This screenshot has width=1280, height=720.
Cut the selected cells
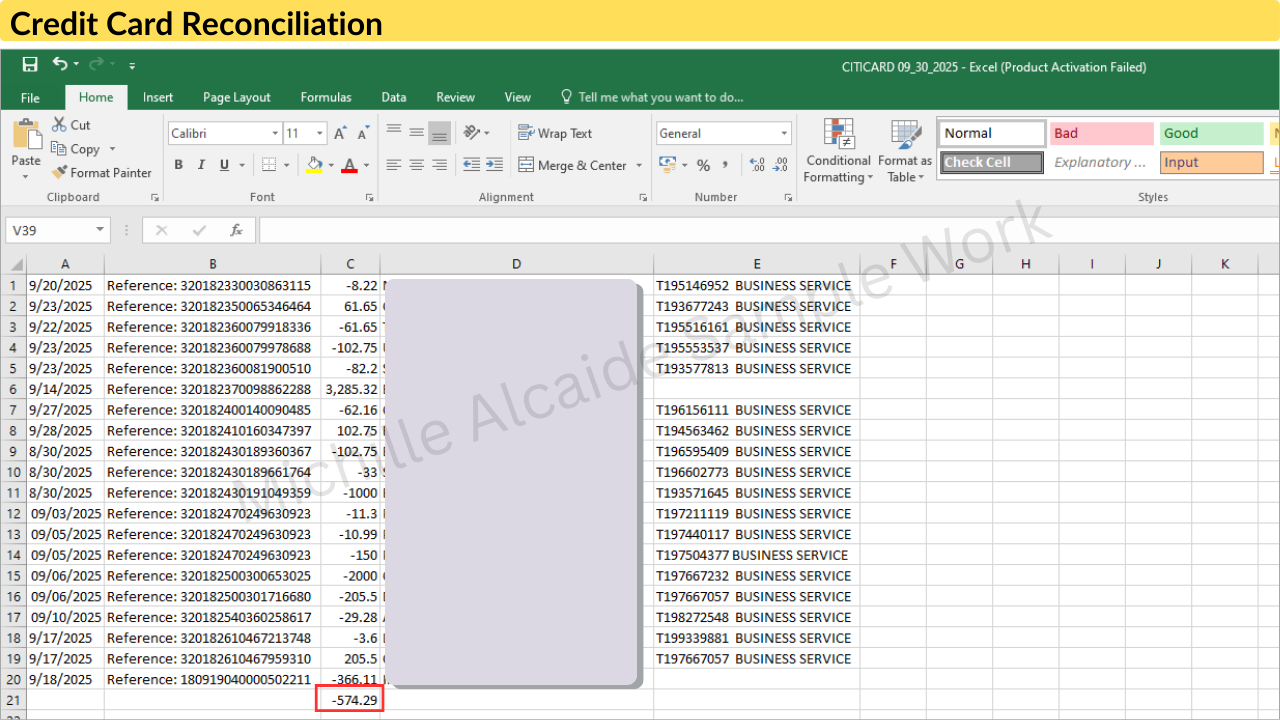coord(71,125)
